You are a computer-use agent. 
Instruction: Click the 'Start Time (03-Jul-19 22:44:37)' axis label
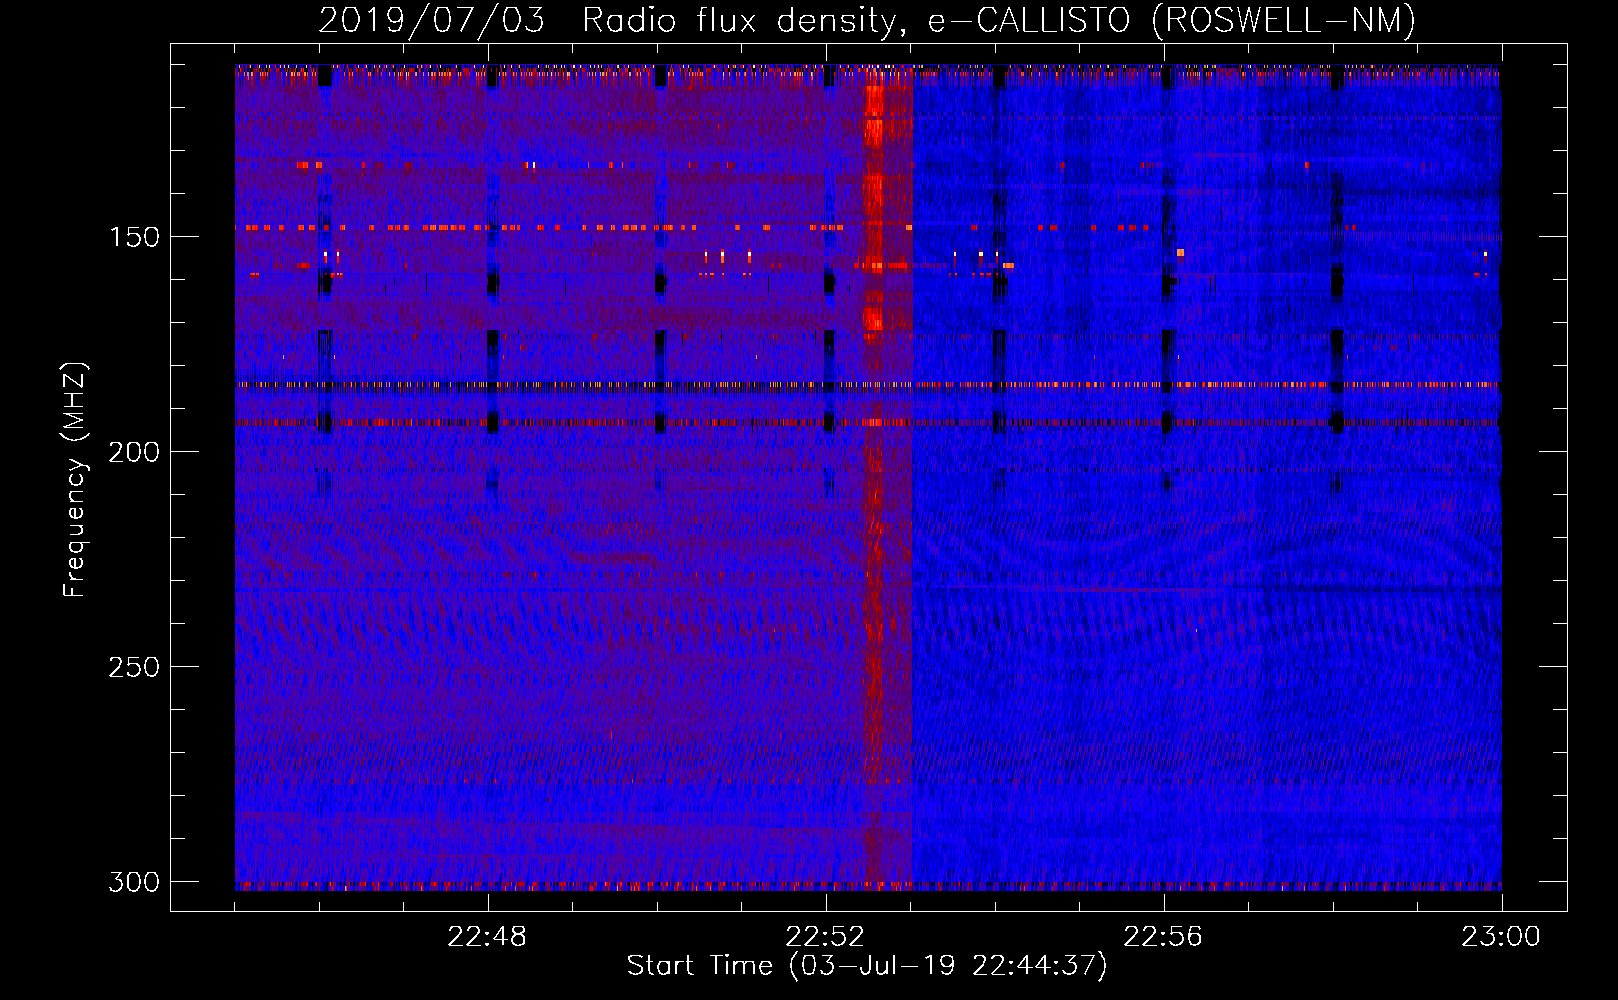(x=867, y=966)
